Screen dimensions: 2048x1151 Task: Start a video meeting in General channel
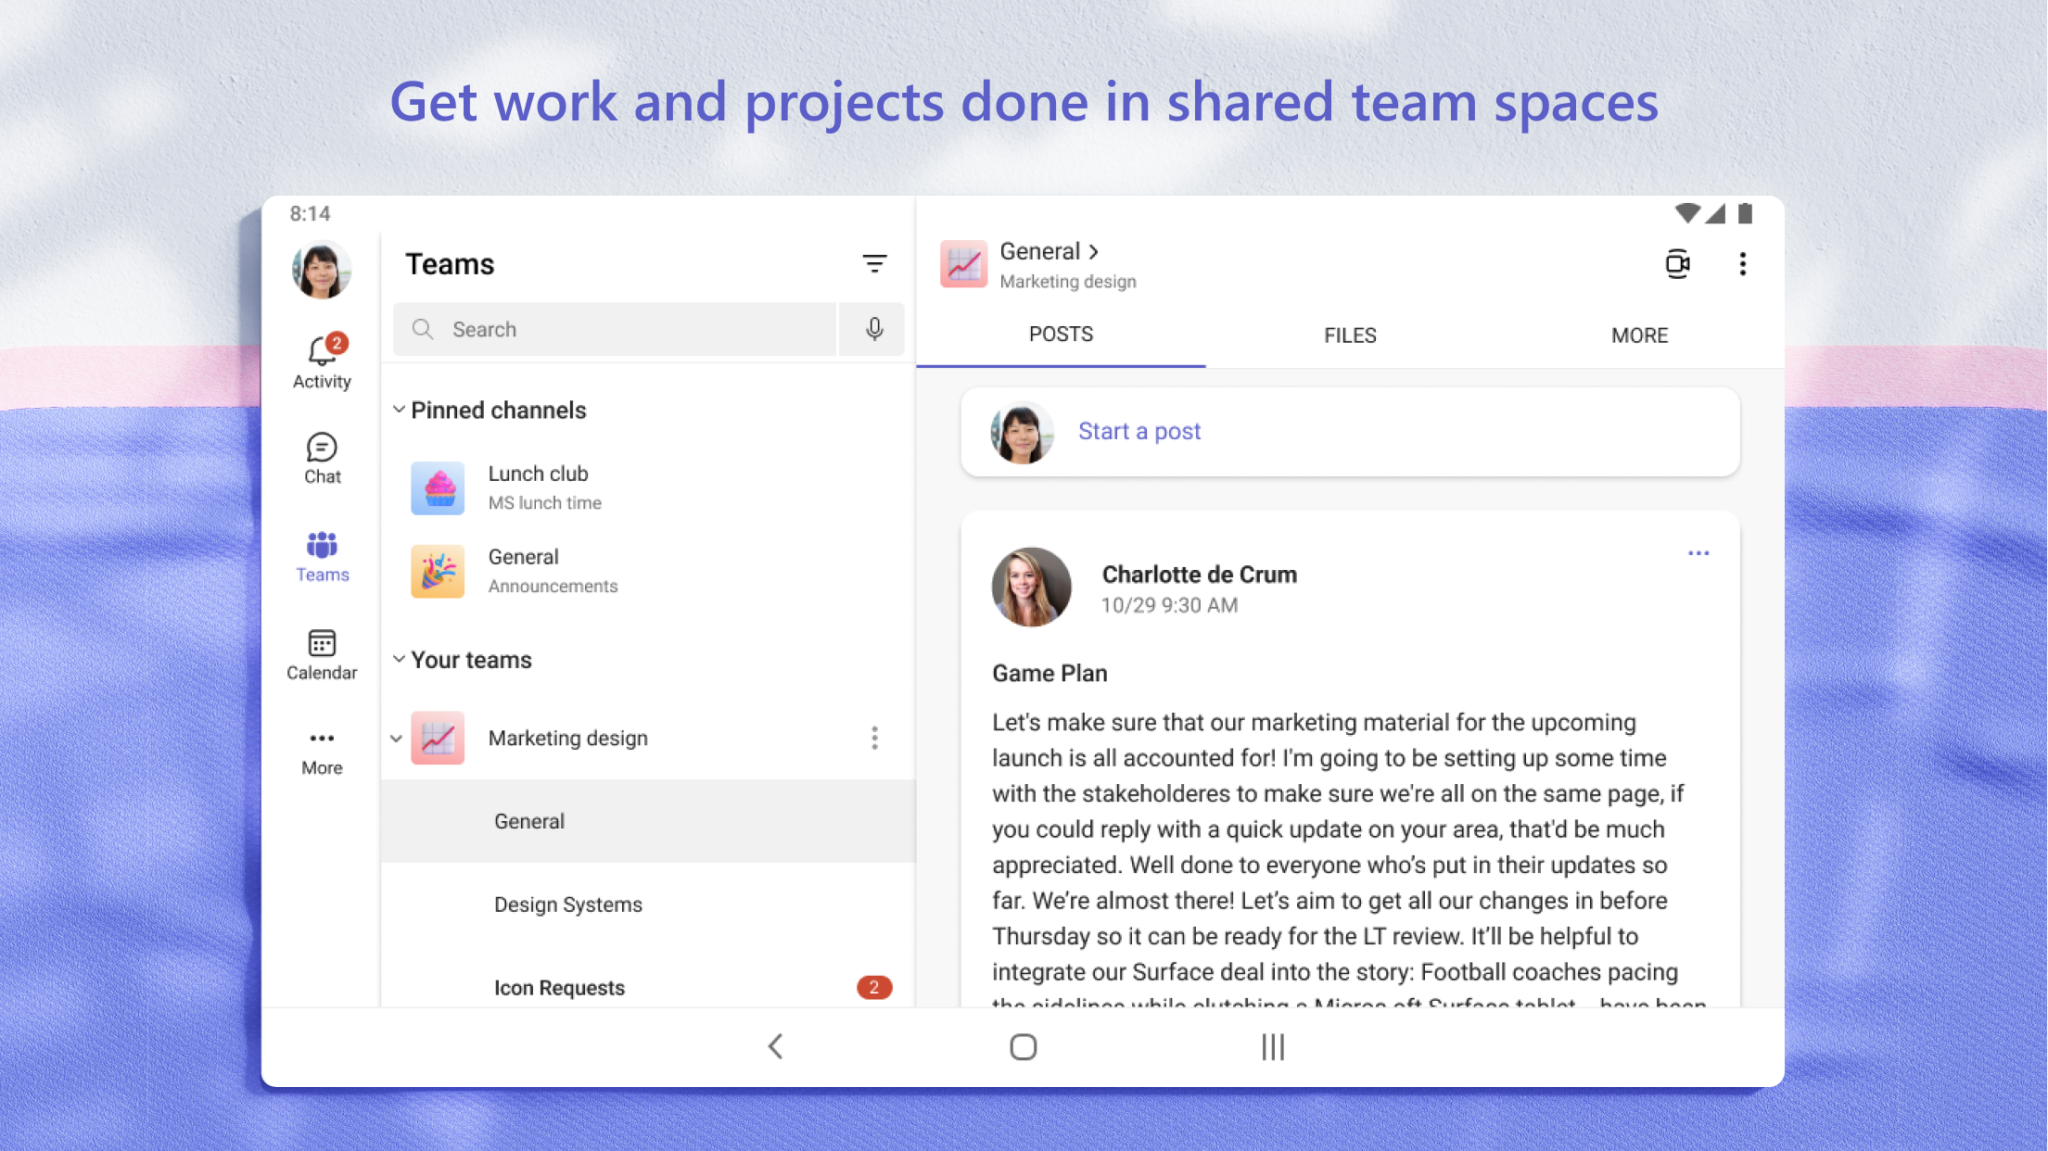pos(1676,263)
